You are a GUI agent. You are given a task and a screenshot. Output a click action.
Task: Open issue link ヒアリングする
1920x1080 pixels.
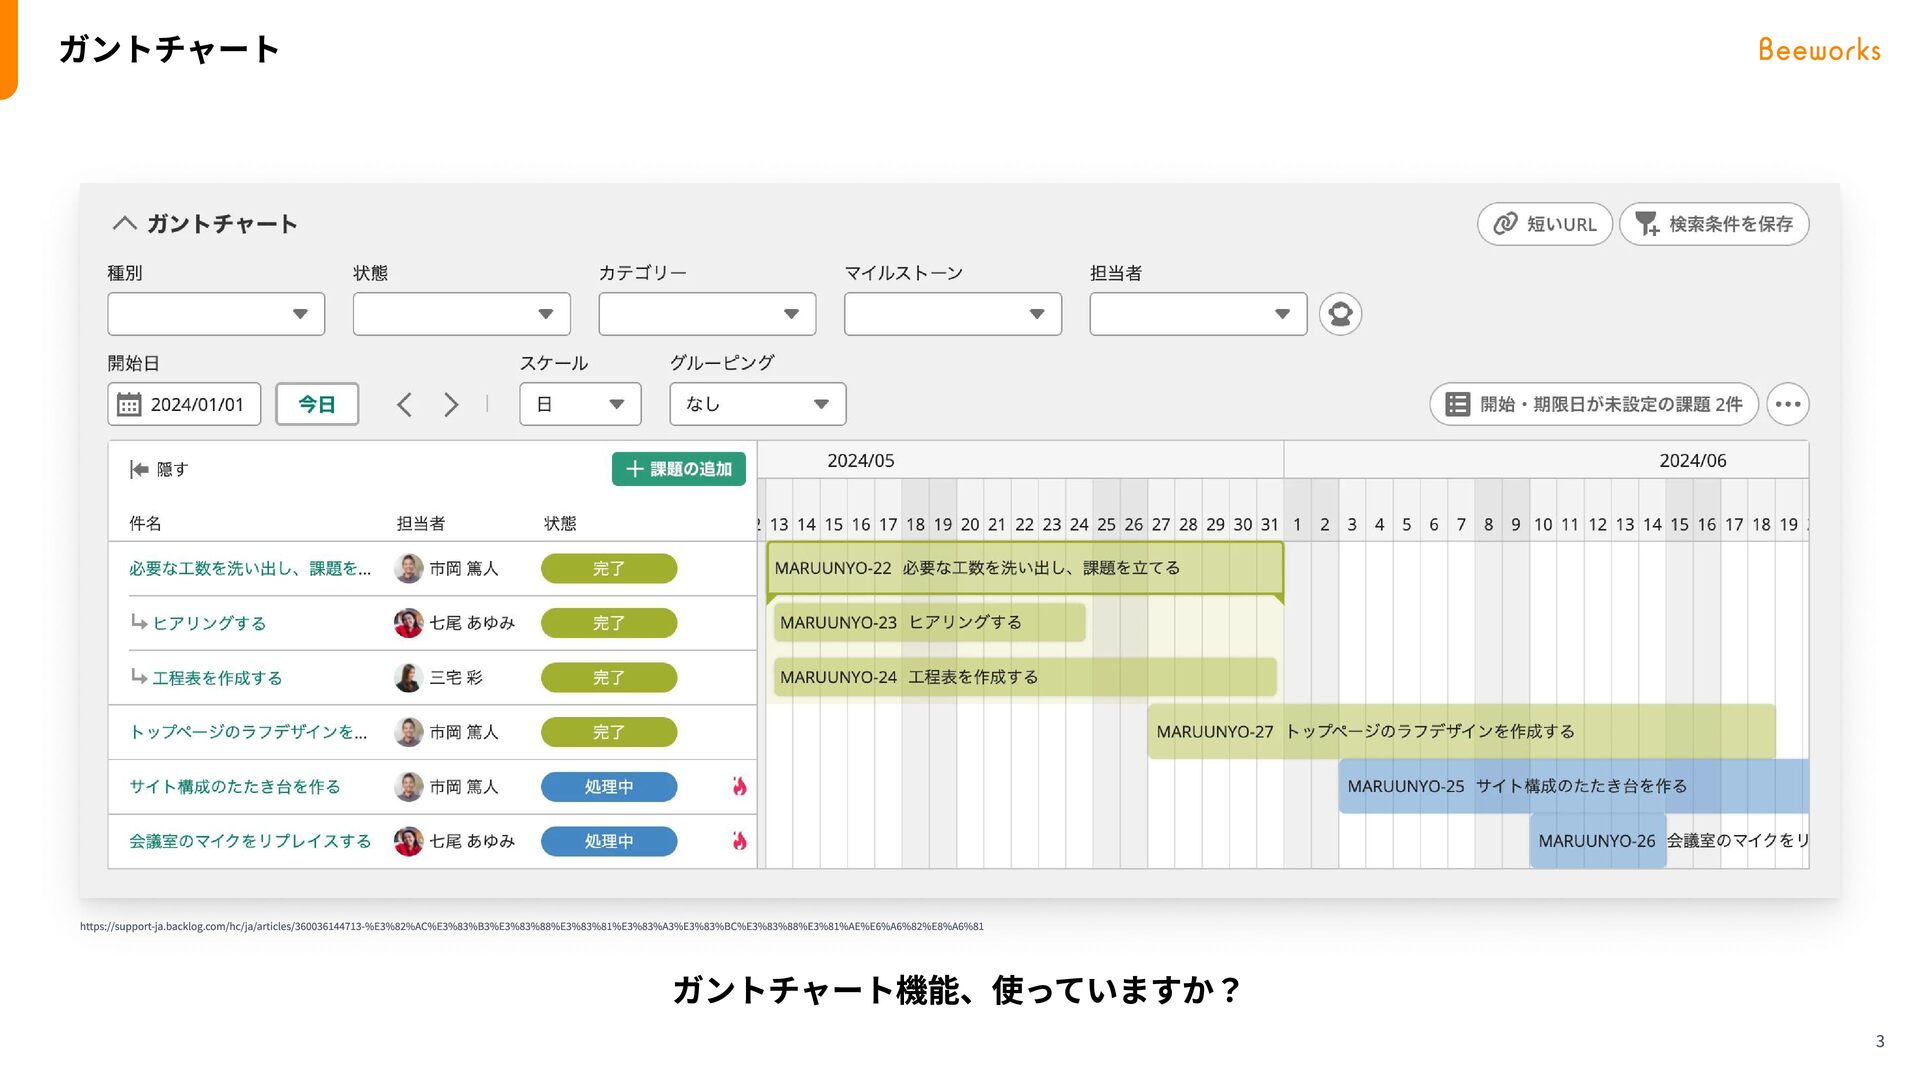[x=209, y=623]
